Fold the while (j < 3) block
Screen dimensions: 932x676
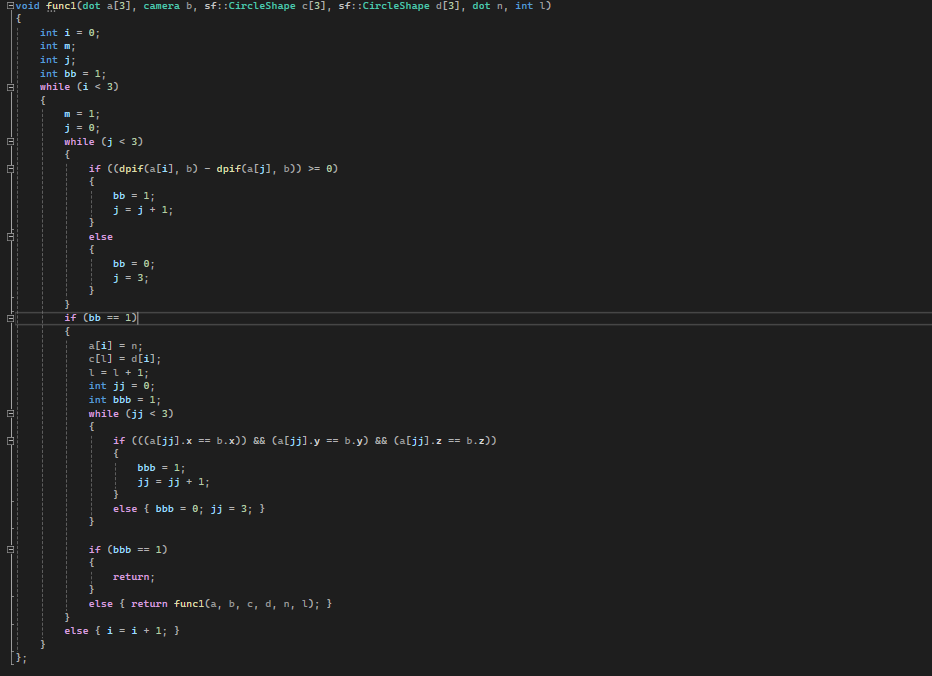coord(10,142)
